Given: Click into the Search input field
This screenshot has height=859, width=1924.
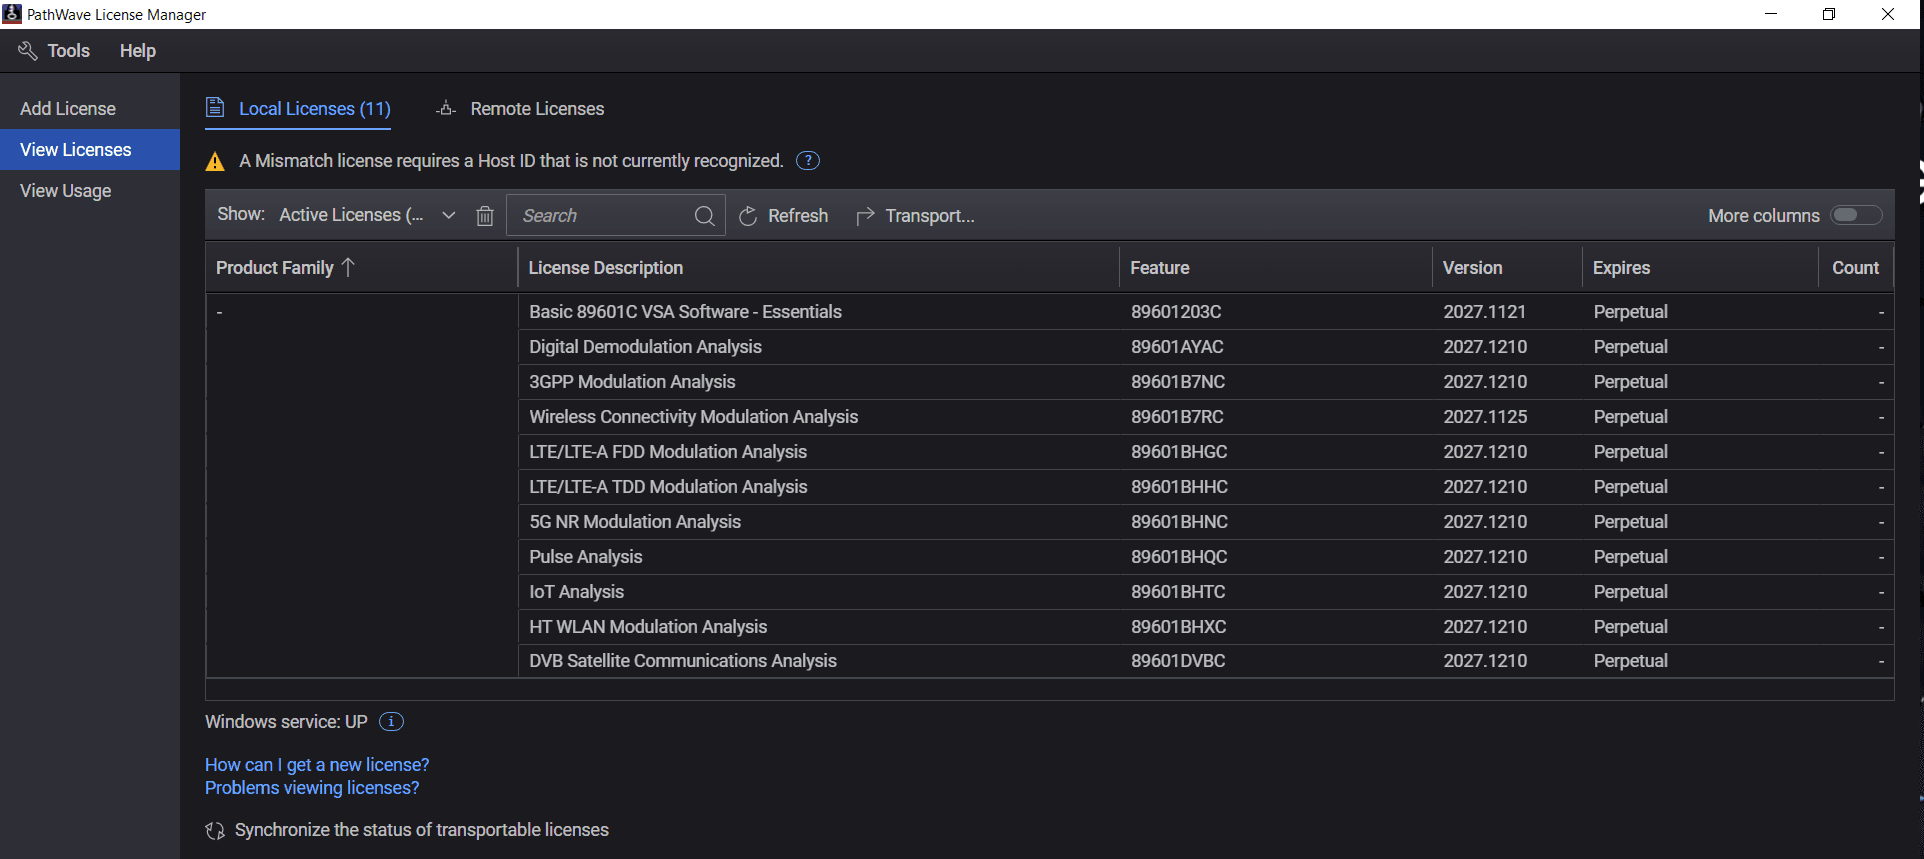Looking at the screenshot, I should (600, 216).
